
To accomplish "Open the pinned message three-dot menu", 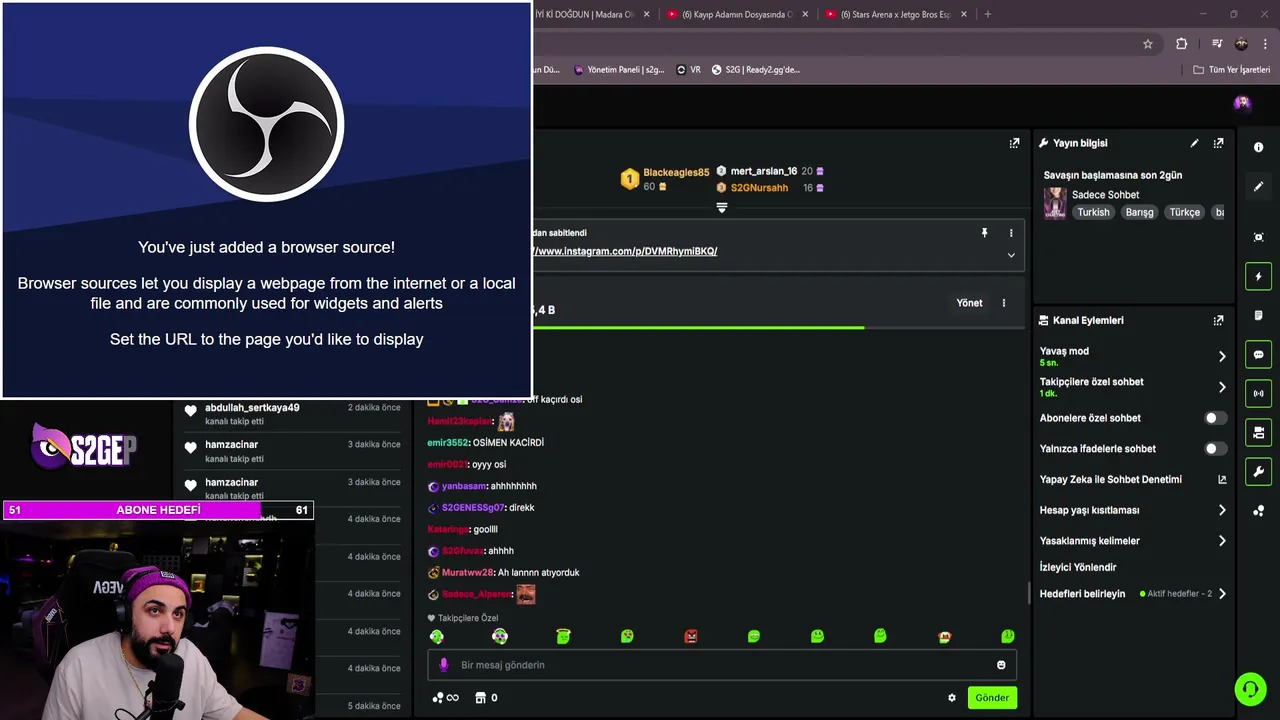I will point(1011,233).
